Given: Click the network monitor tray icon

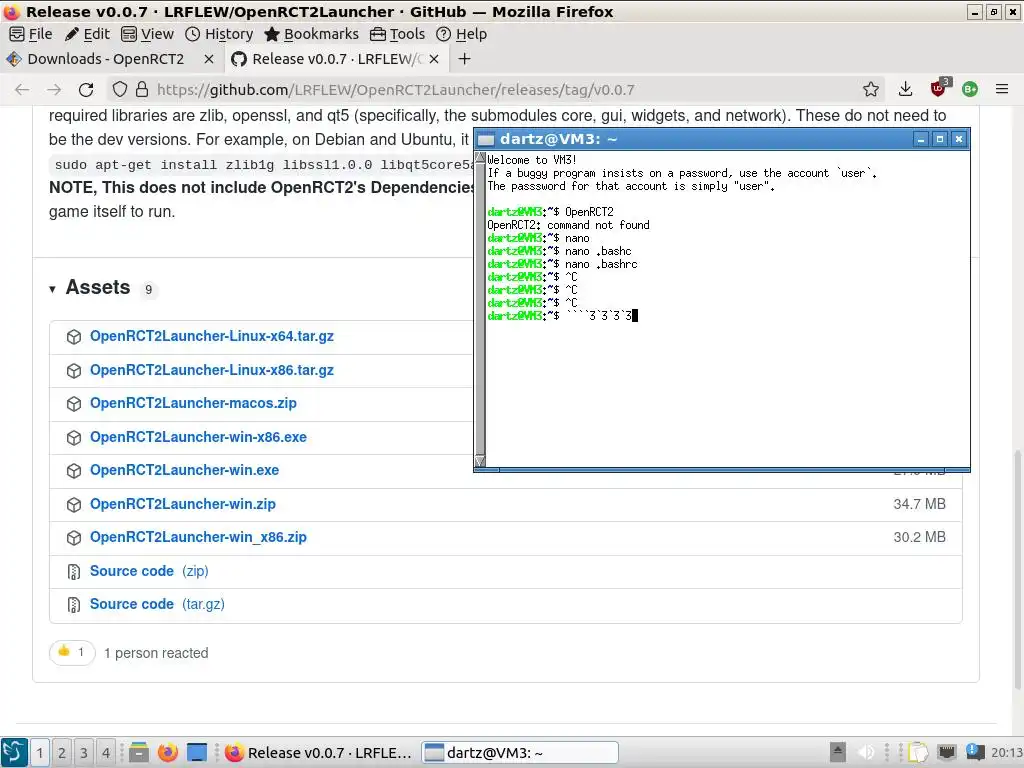Looking at the screenshot, I should (946, 752).
